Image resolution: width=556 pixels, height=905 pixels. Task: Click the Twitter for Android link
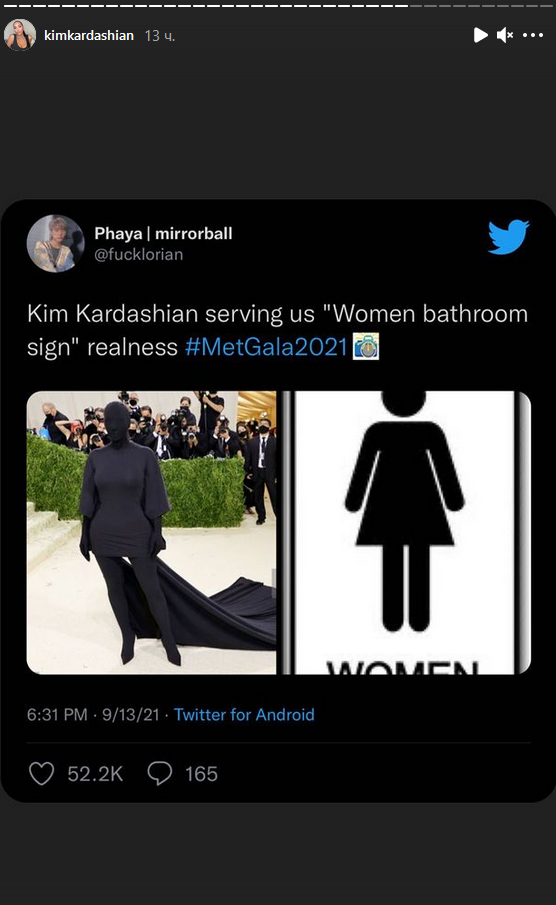[x=244, y=715]
